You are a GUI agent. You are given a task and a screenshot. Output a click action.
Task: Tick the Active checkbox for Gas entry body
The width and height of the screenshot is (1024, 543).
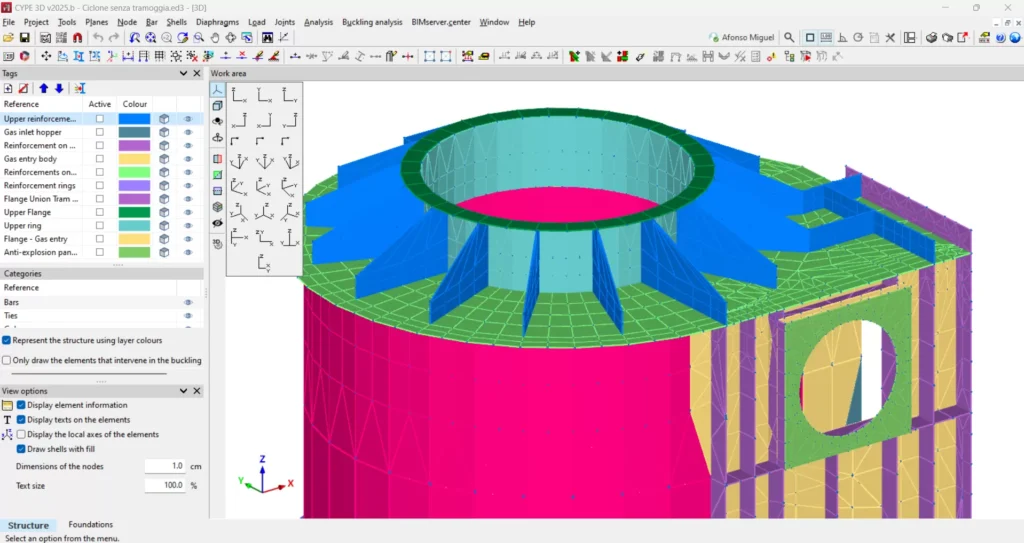point(100,159)
